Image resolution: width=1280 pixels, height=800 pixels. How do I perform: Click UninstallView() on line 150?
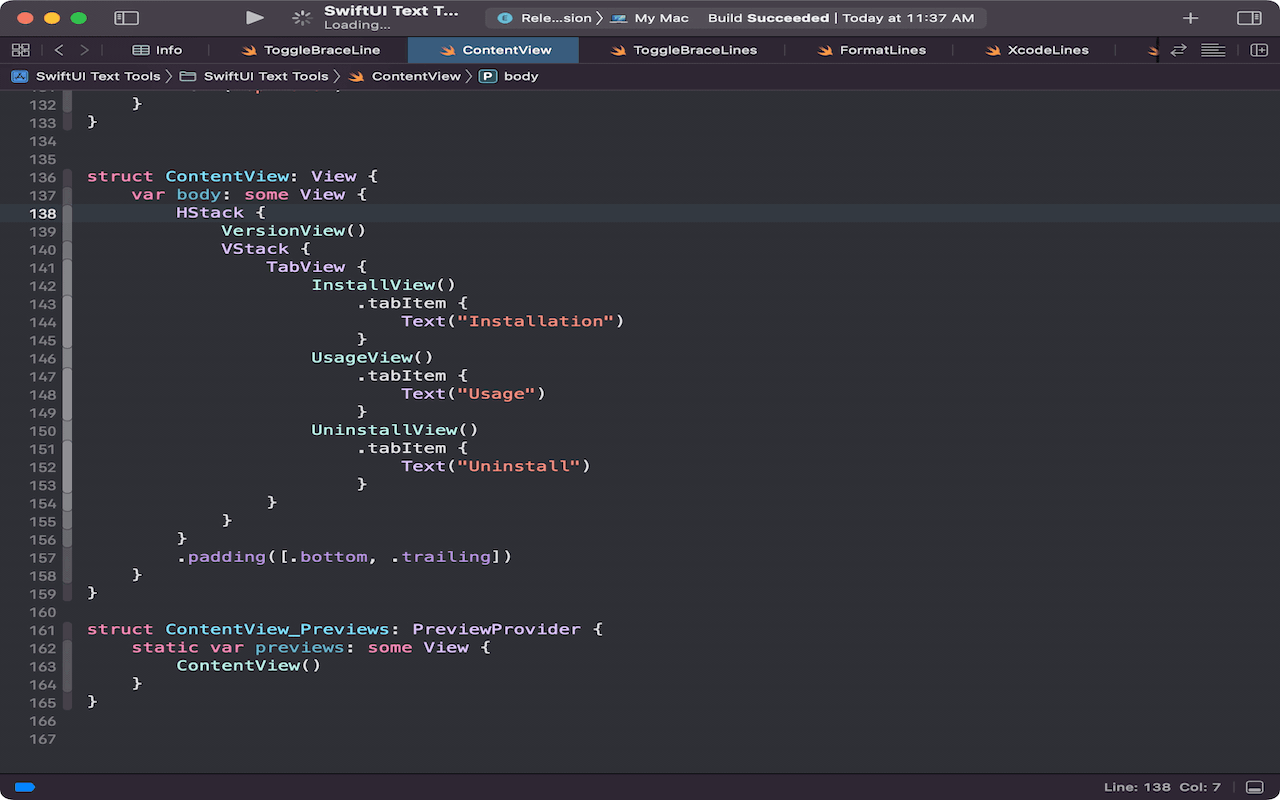tap(395, 430)
